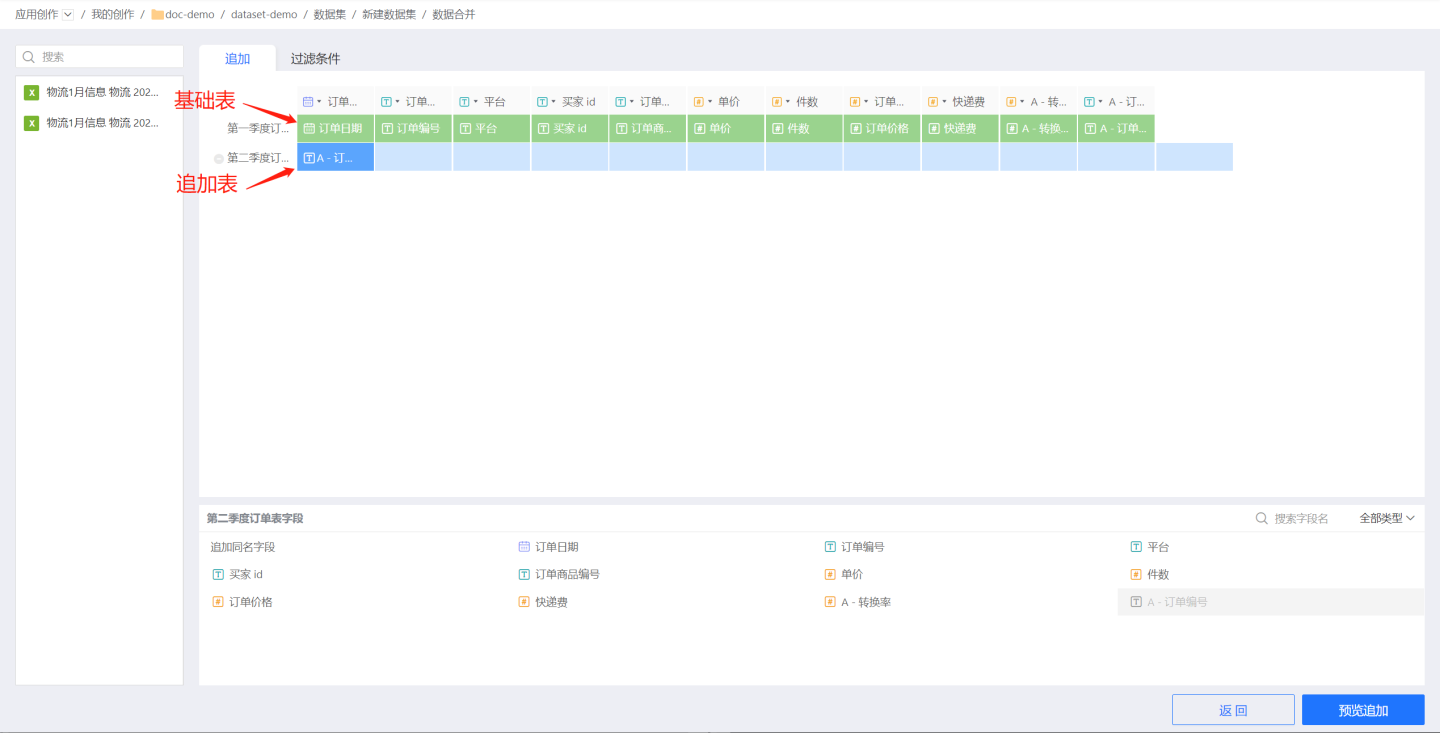Click the text icon beside 买家 id field
This screenshot has width=1440, height=733.
pos(218,575)
